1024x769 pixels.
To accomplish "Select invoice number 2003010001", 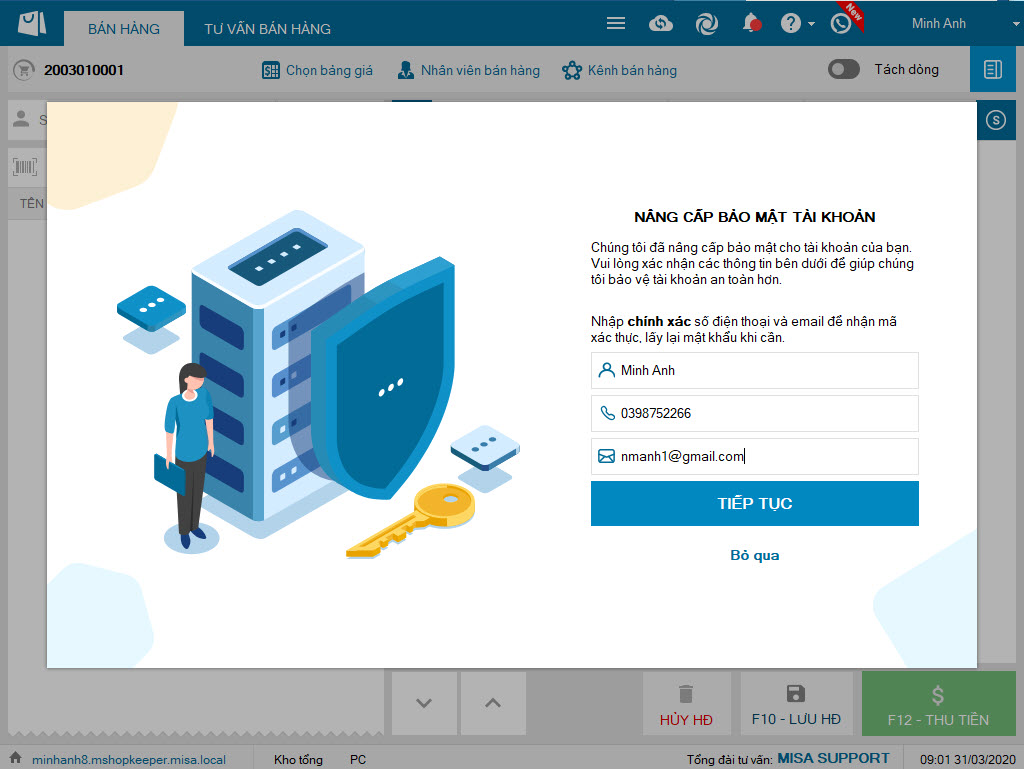I will [x=84, y=70].
